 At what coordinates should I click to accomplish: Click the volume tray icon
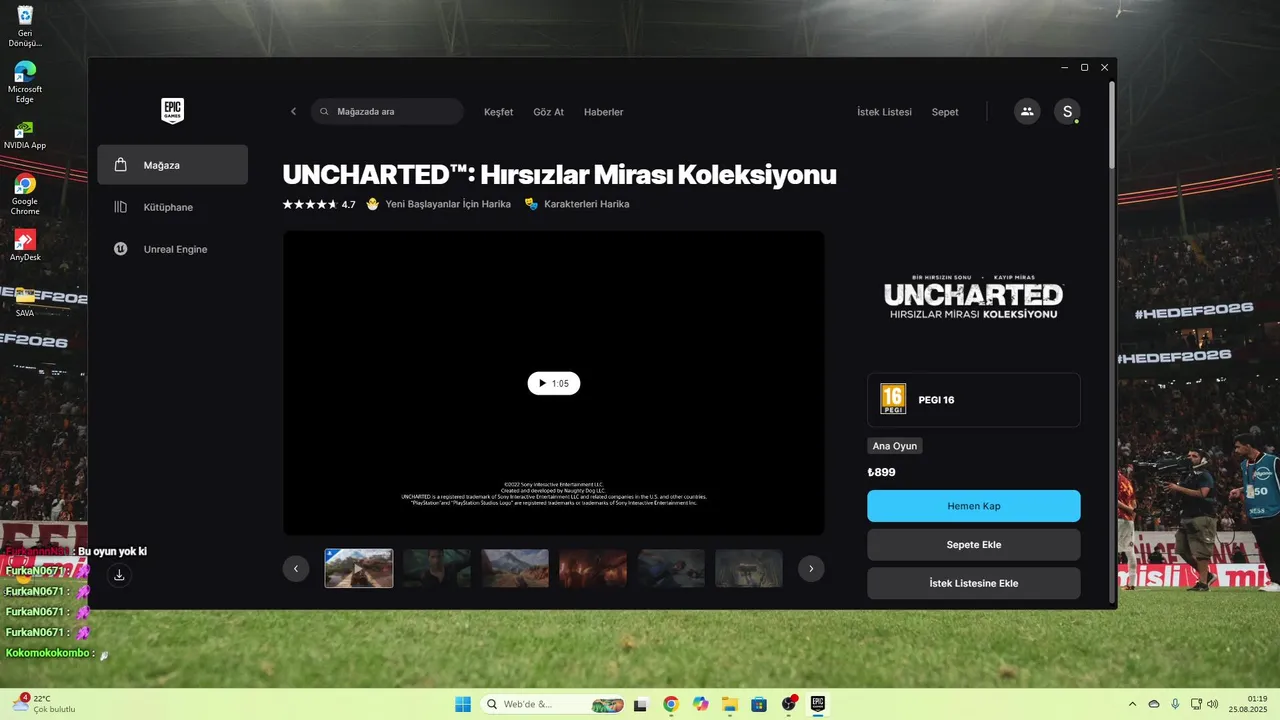tap(1213, 704)
